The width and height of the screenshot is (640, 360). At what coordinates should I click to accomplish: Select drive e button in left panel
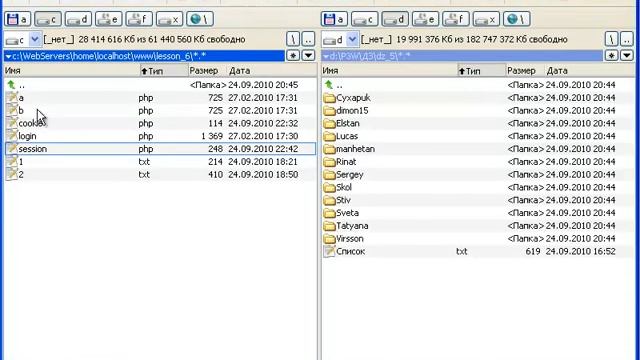[109, 19]
